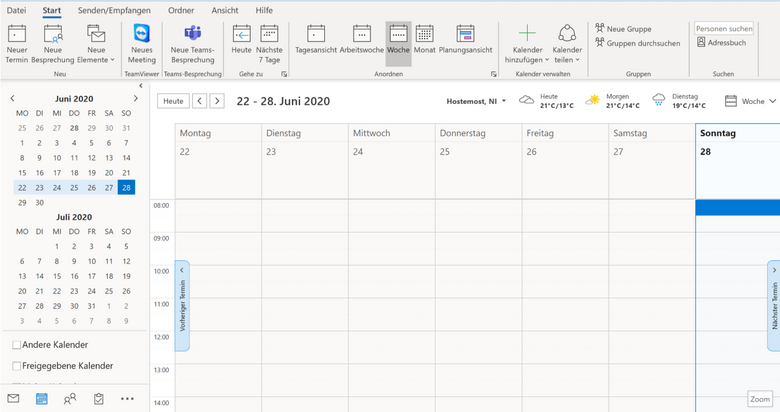This screenshot has height=412, width=780.
Task: Open People view in bottom navigation
Action: pos(69,398)
